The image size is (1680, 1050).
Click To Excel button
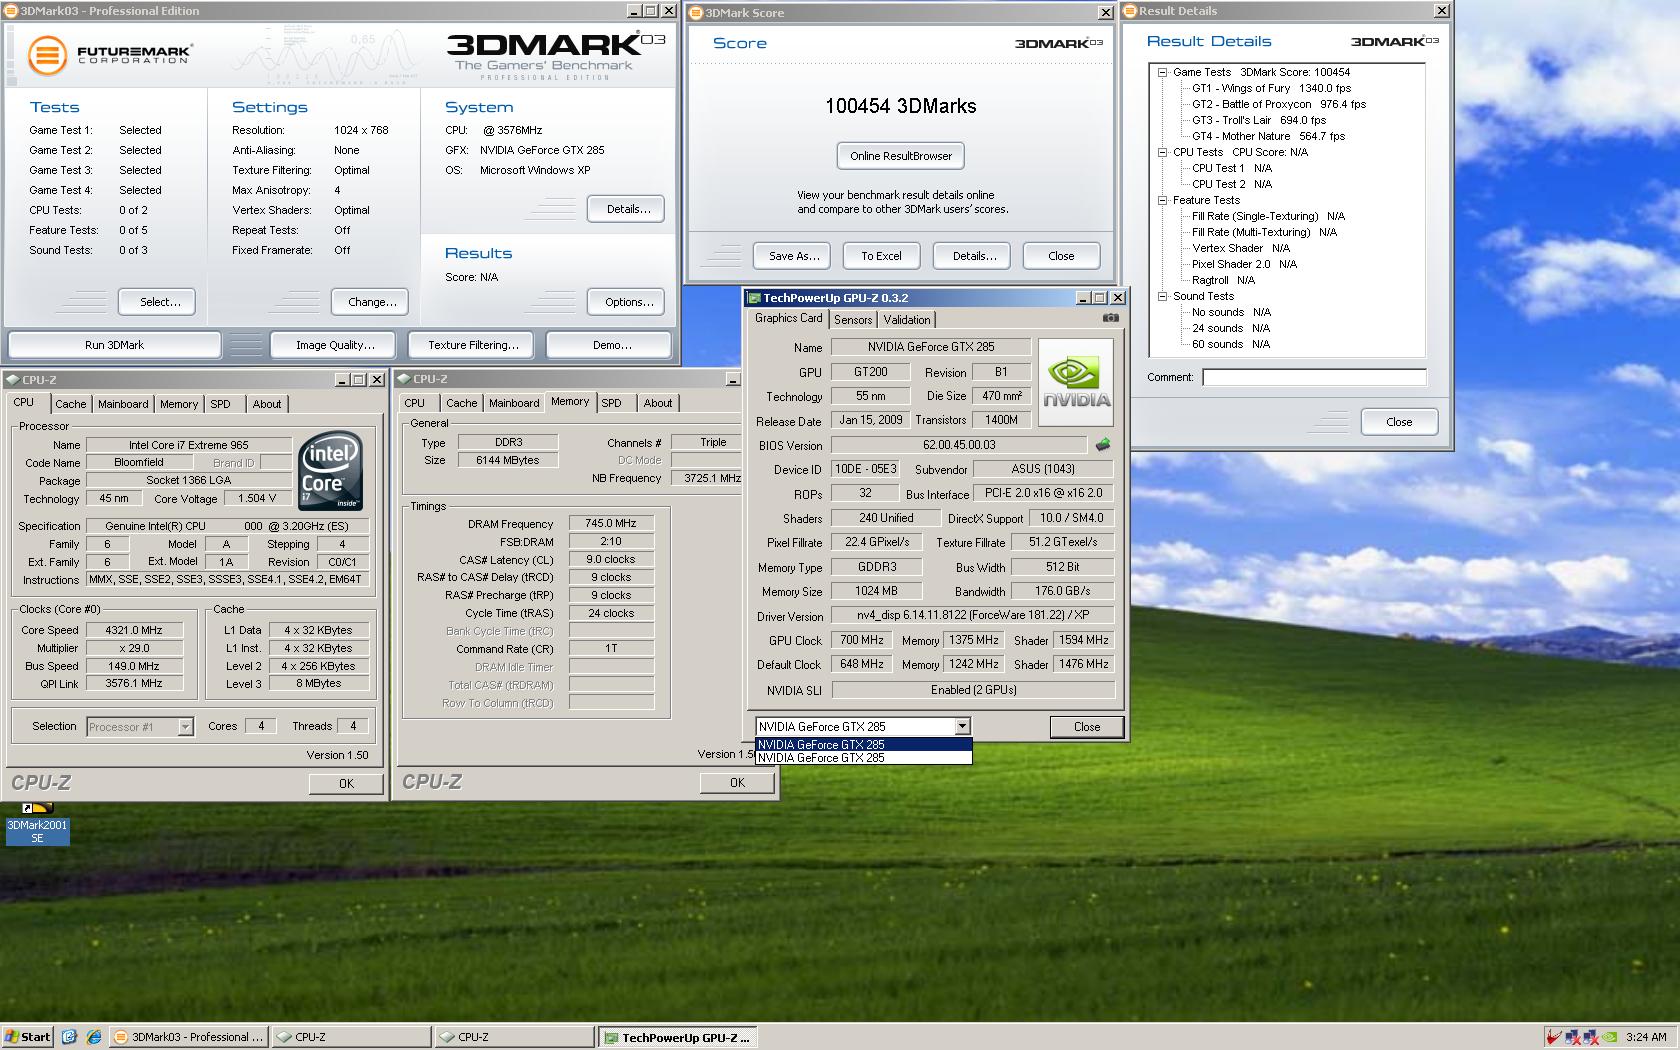(x=881, y=256)
